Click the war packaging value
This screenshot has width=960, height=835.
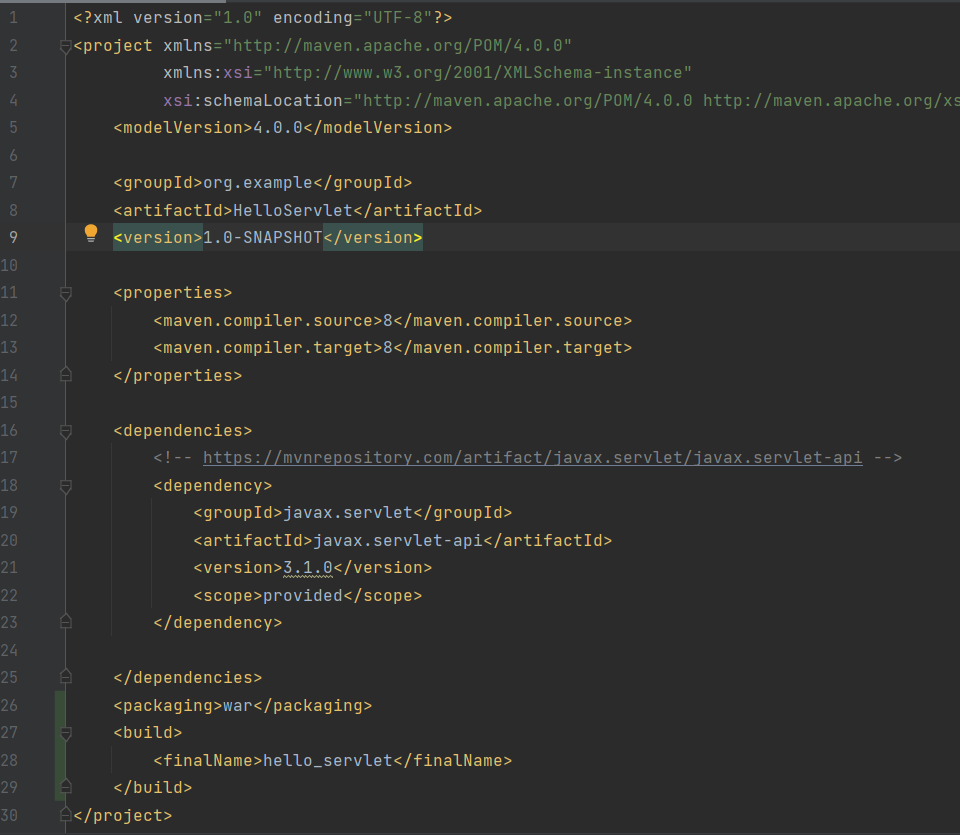[x=237, y=705]
